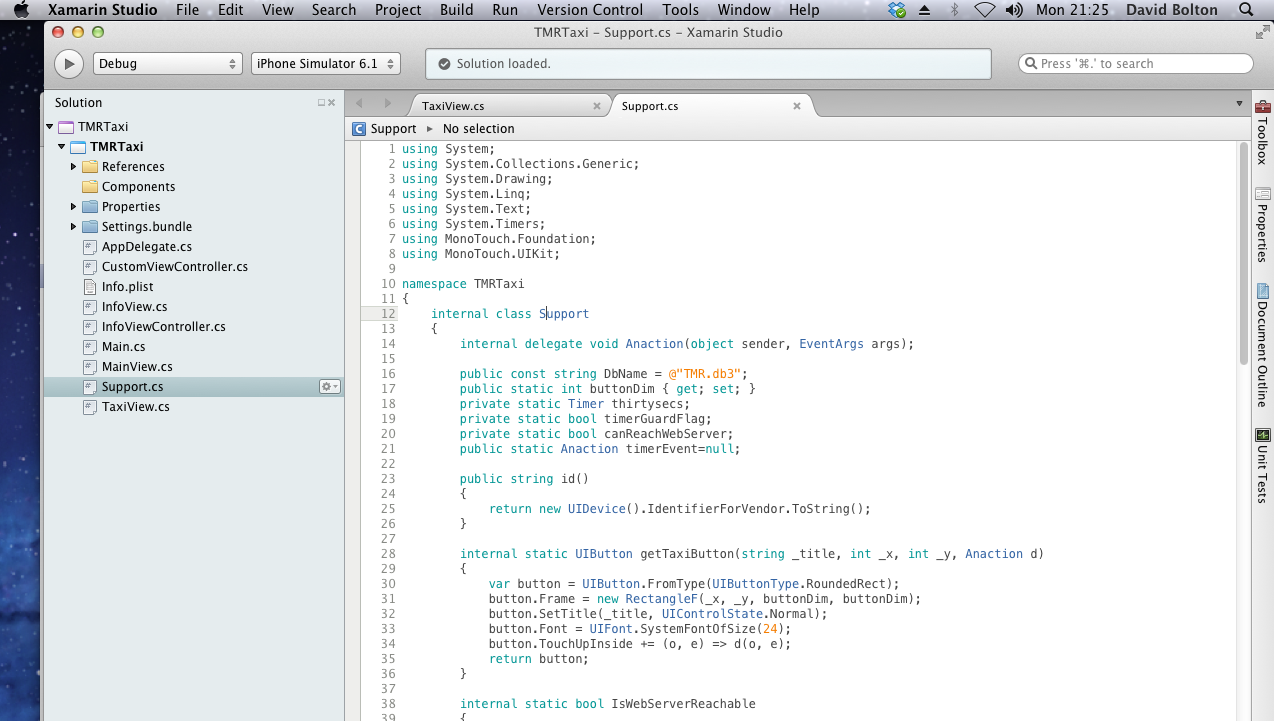Viewport: 1274px width, 721px height.
Task: Open the Project menu
Action: point(398,10)
